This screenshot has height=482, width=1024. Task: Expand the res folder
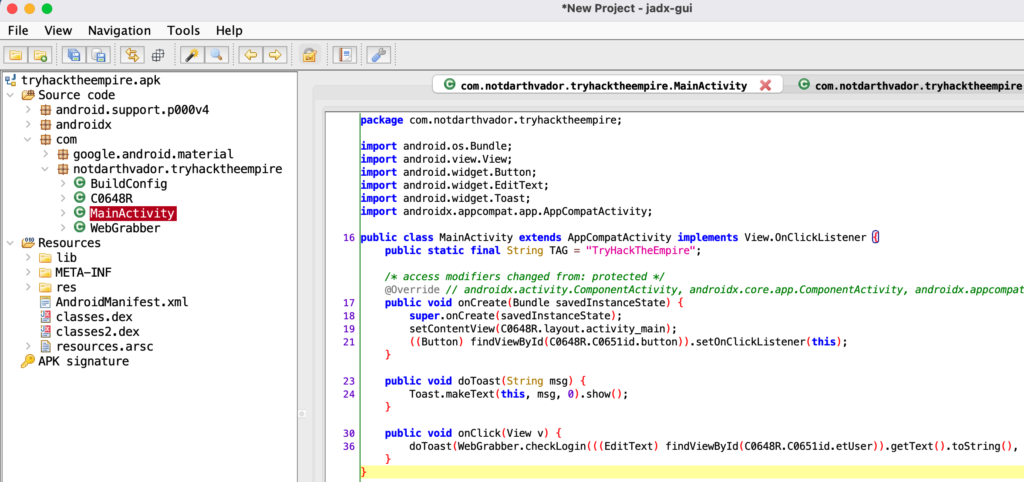pos(28,287)
